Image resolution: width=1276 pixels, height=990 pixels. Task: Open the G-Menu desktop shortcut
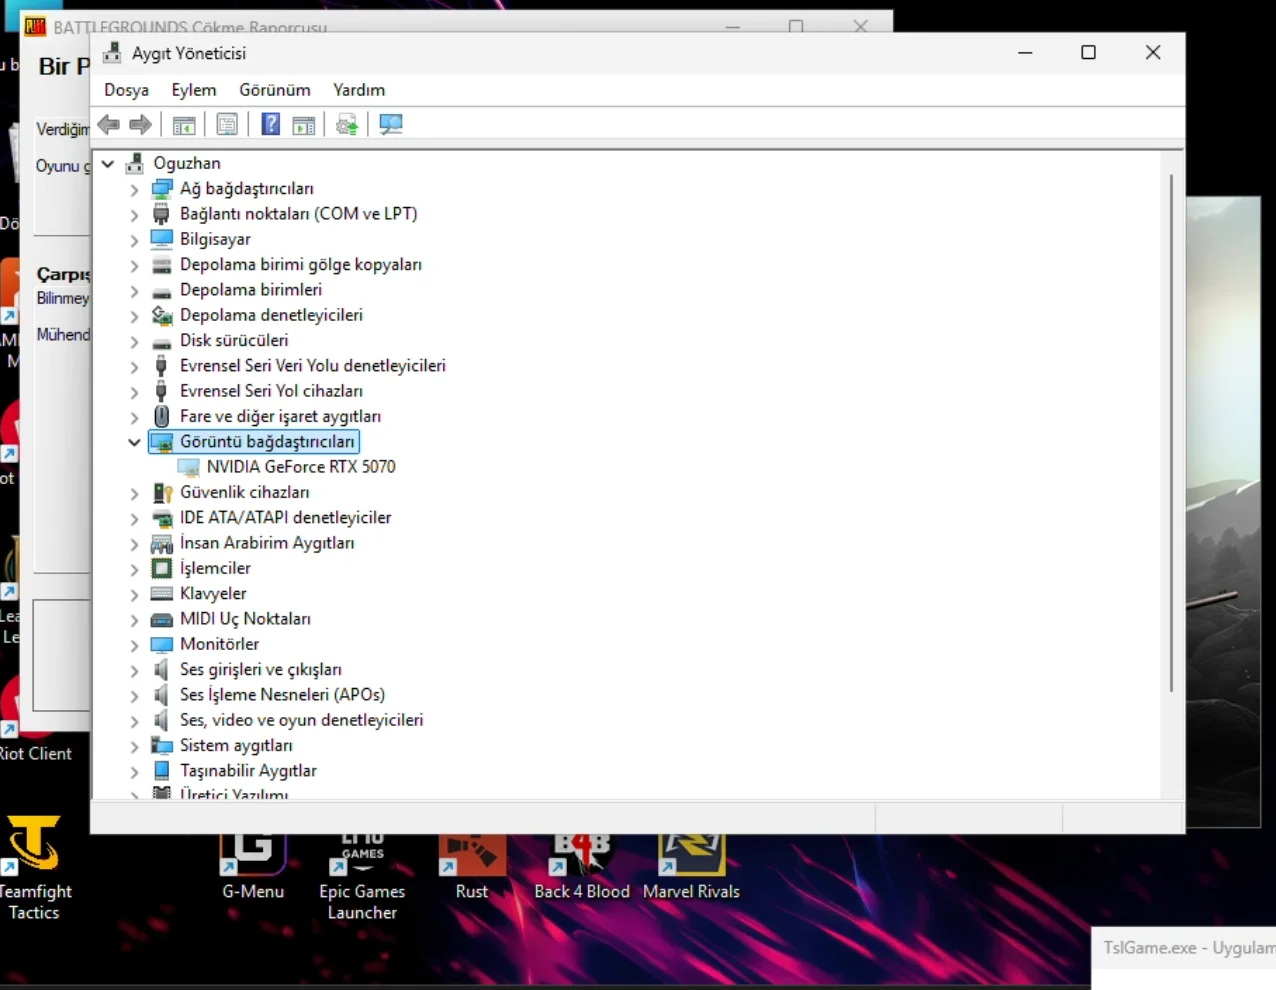pyautogui.click(x=253, y=869)
